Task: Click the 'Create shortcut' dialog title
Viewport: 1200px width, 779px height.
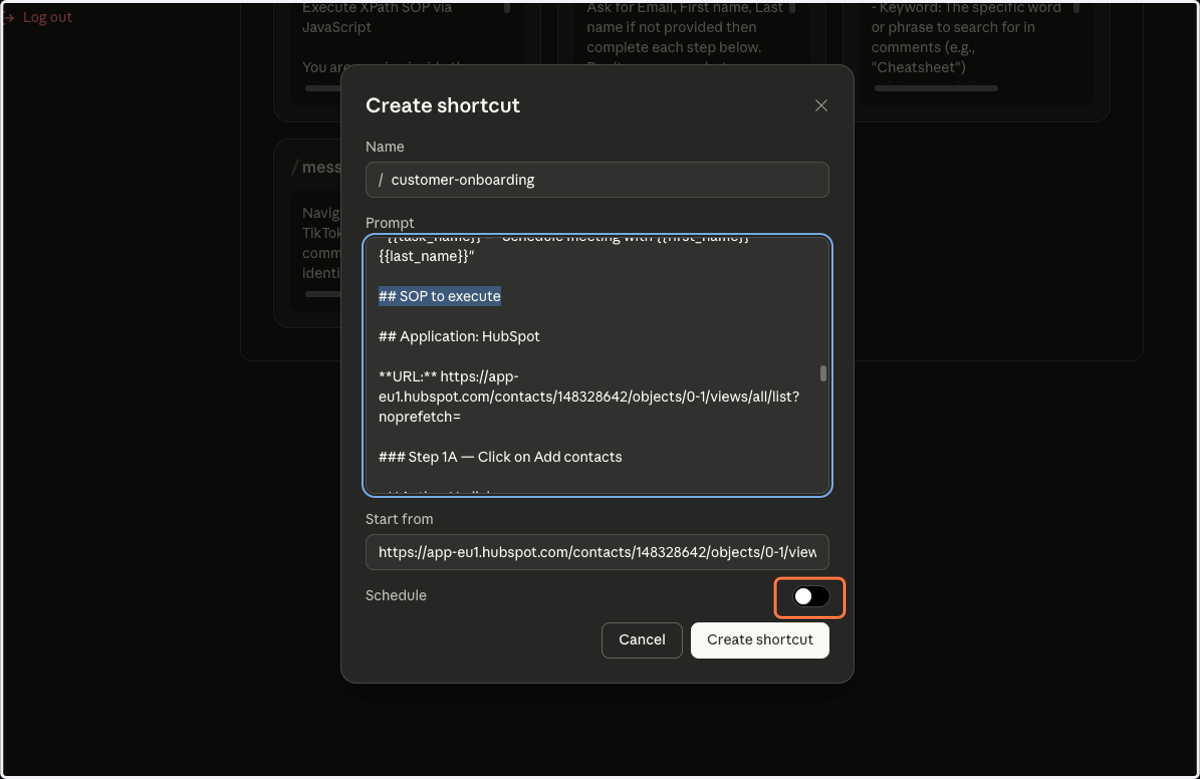Action: click(443, 106)
